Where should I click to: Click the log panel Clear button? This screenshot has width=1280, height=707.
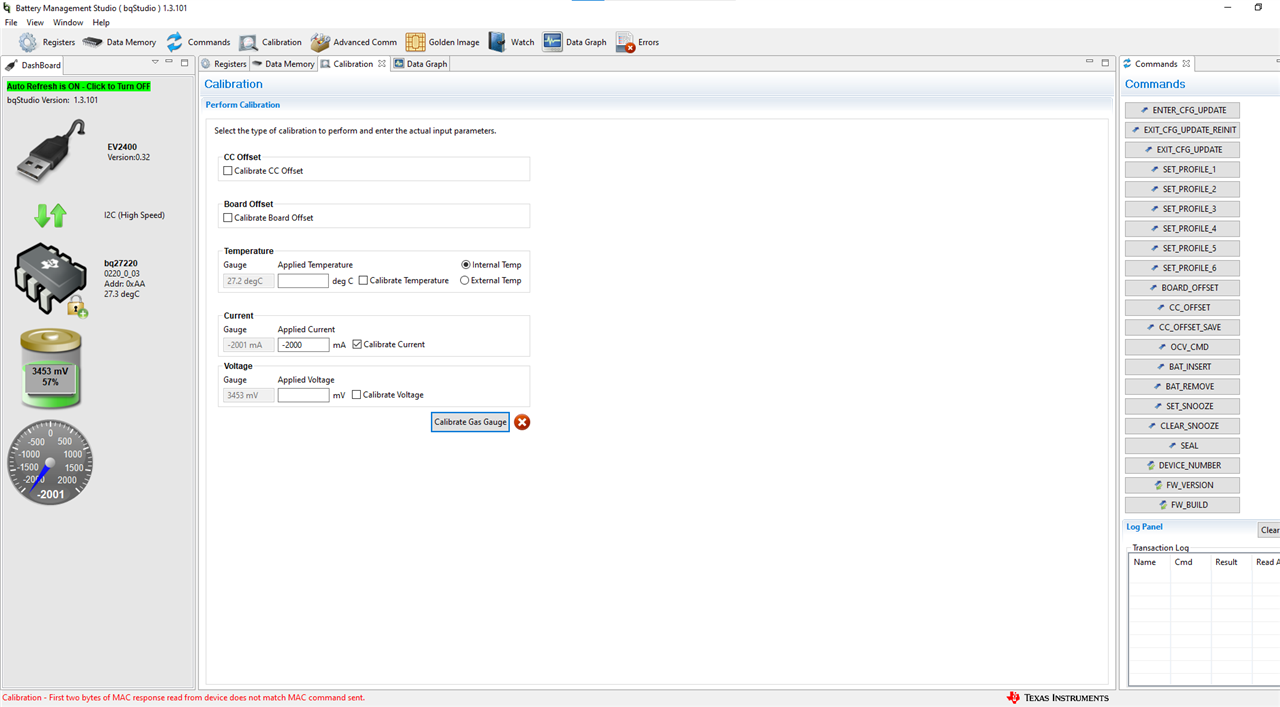click(1269, 530)
